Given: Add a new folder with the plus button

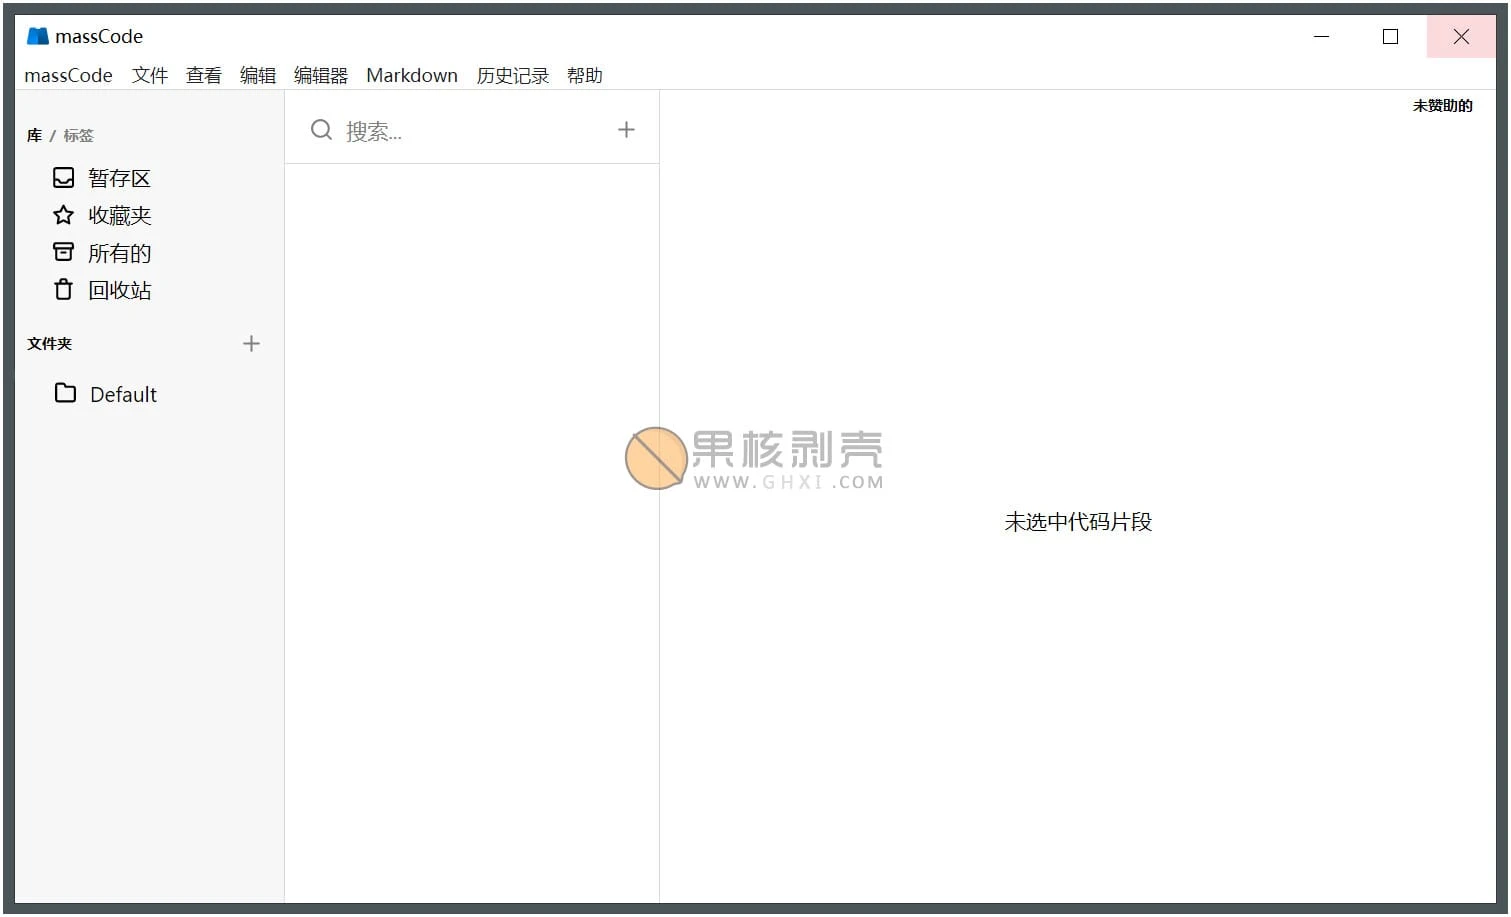Looking at the screenshot, I should pyautogui.click(x=251, y=343).
